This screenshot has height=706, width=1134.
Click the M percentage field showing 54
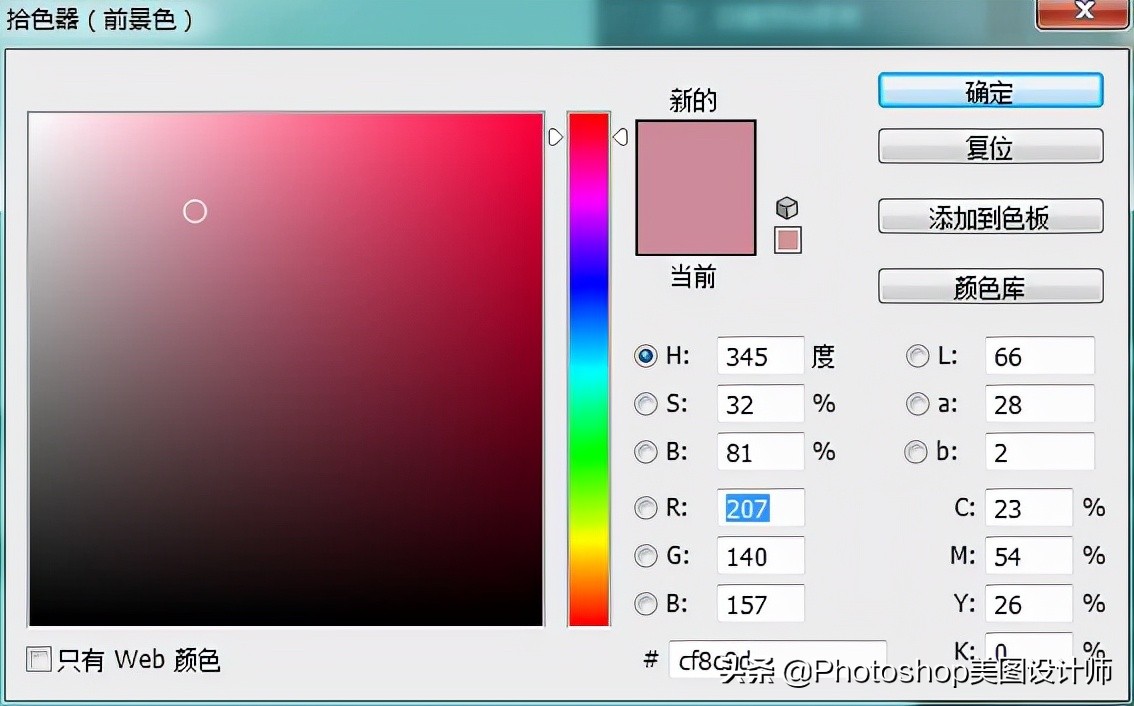[1028, 555]
